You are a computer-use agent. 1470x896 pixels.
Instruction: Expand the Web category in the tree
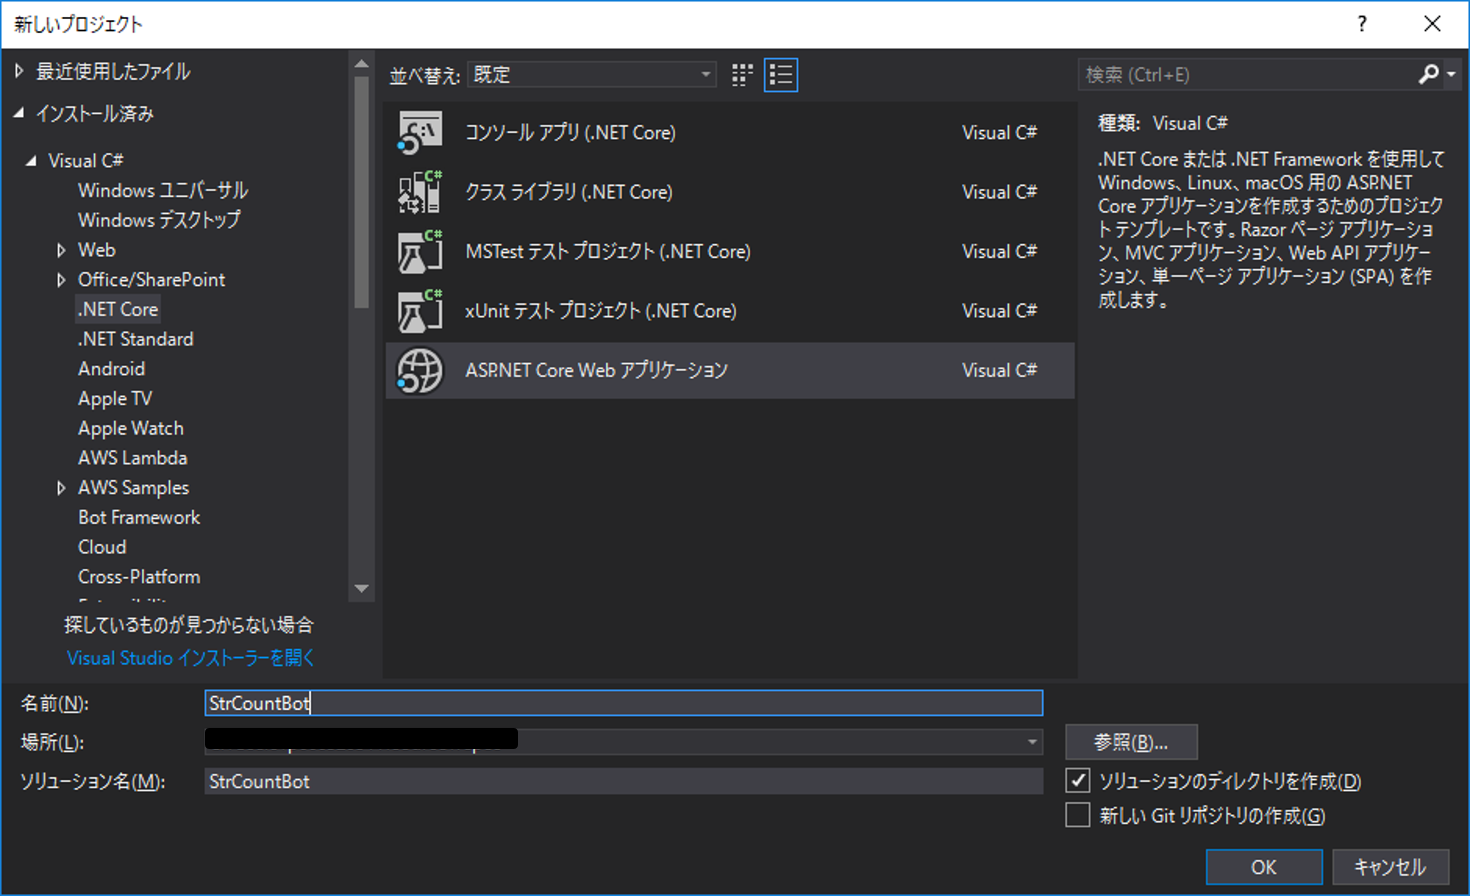click(62, 249)
